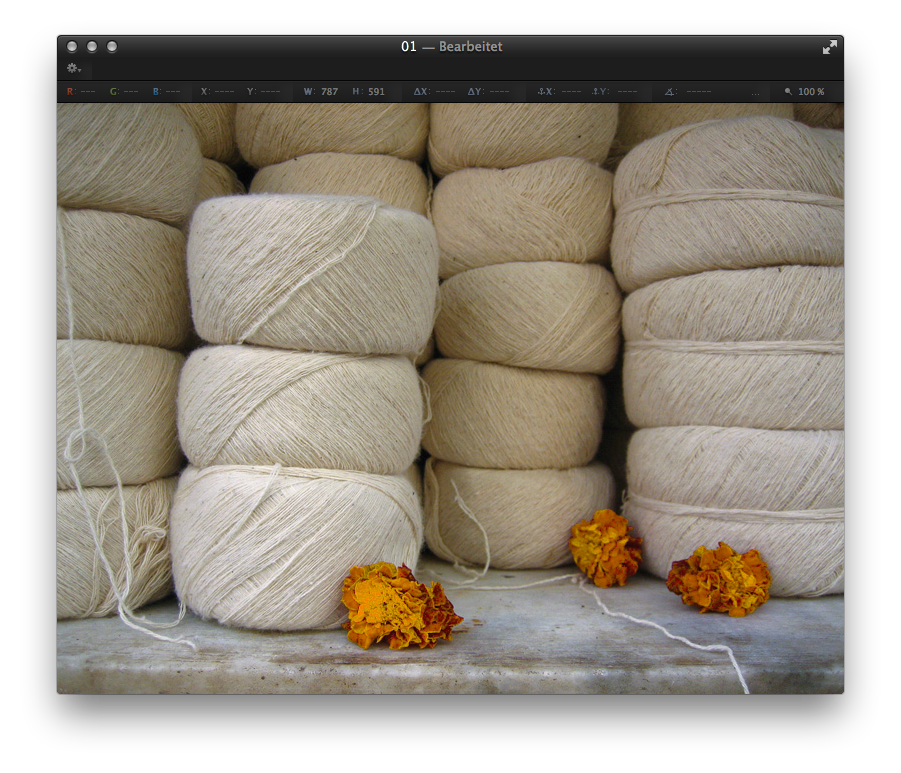The image size is (901, 773).
Task: Click the green G color value
Action: coord(124,92)
